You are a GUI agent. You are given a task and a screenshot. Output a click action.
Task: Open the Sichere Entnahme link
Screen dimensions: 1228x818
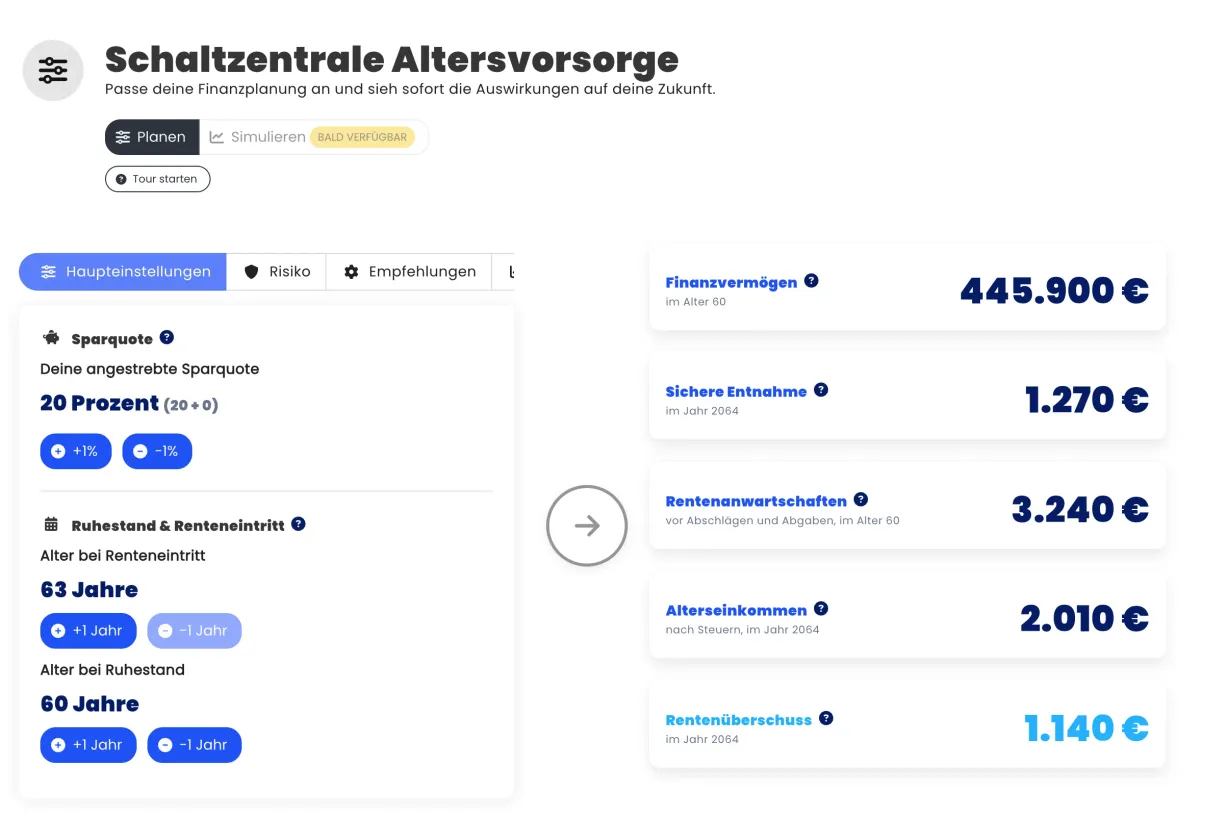click(736, 391)
